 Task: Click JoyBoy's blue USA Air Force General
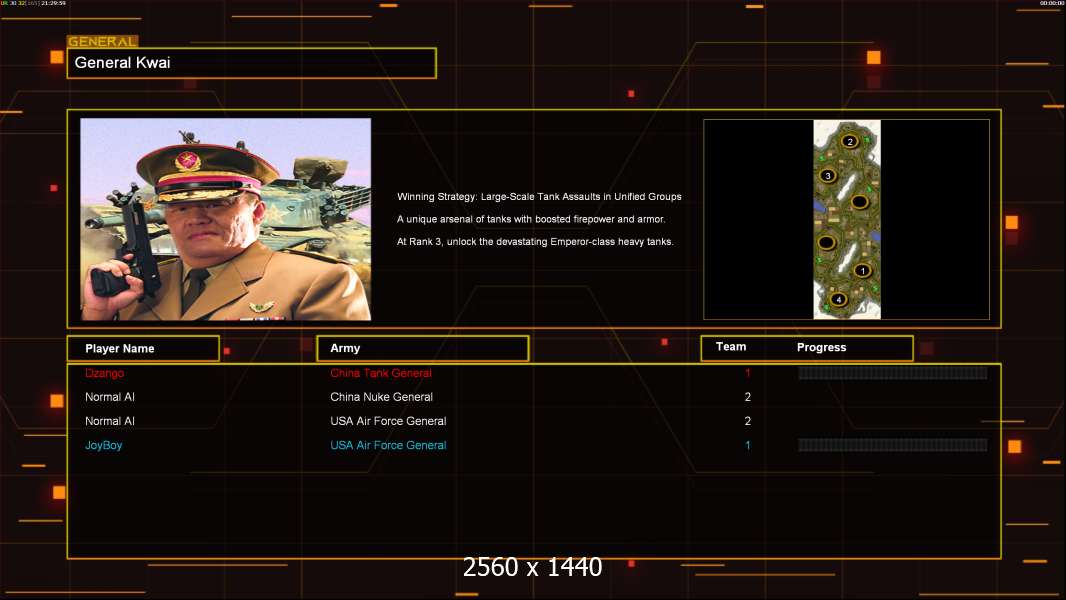point(388,445)
